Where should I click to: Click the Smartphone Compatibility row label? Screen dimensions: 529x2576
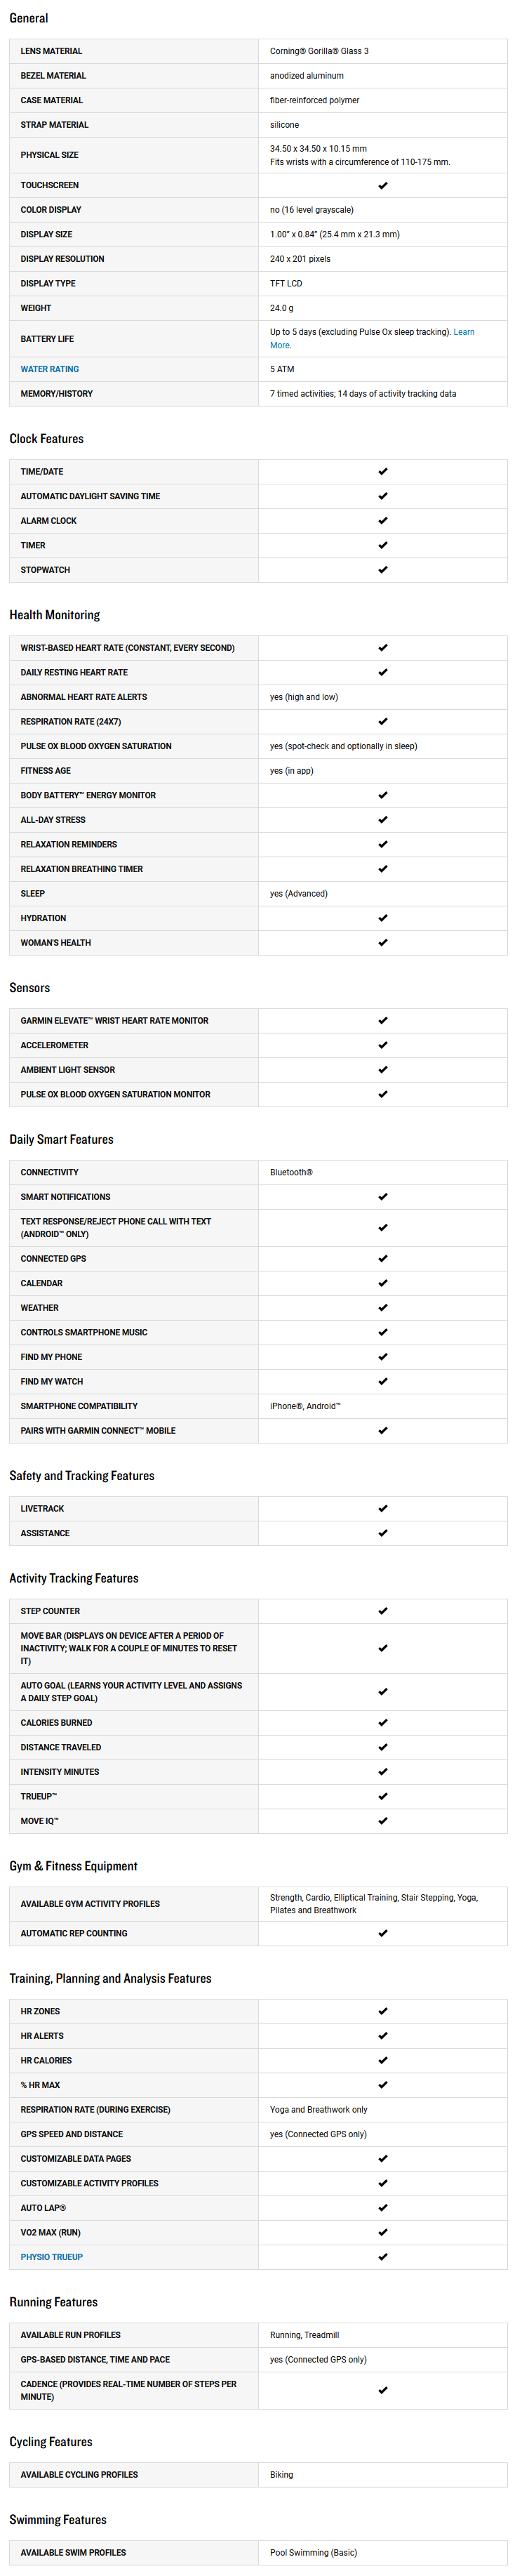point(79,1406)
